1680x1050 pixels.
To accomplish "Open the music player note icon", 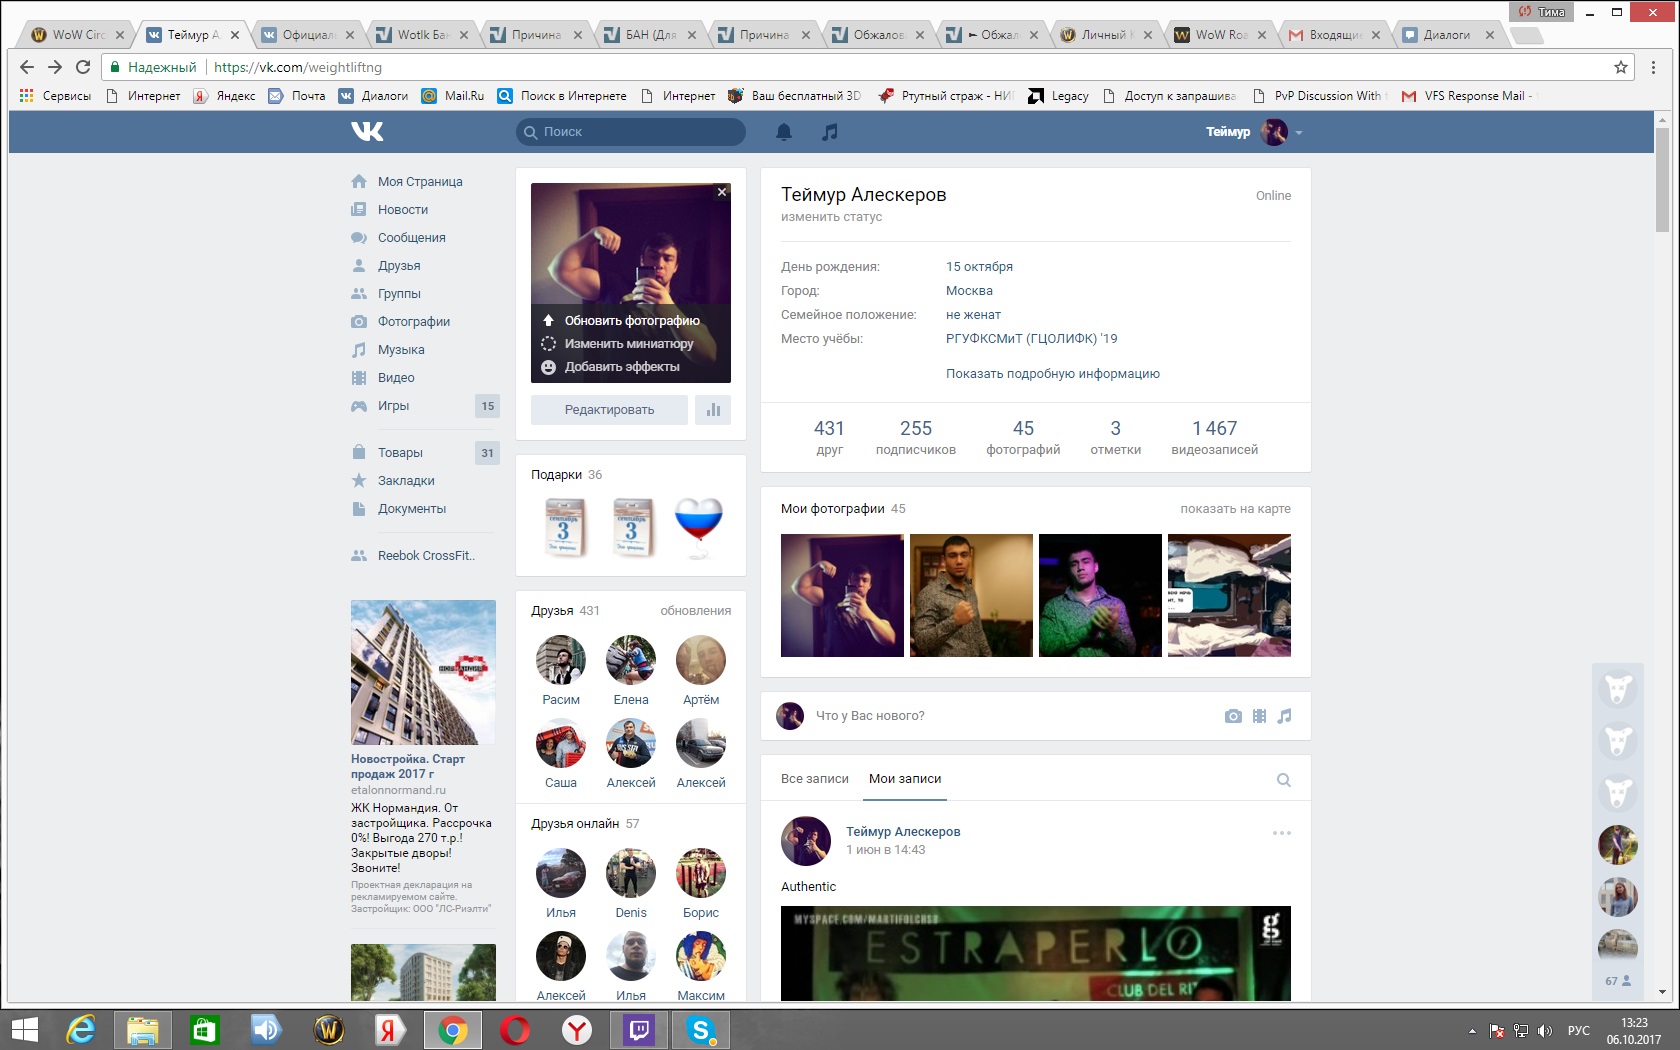I will click(829, 132).
